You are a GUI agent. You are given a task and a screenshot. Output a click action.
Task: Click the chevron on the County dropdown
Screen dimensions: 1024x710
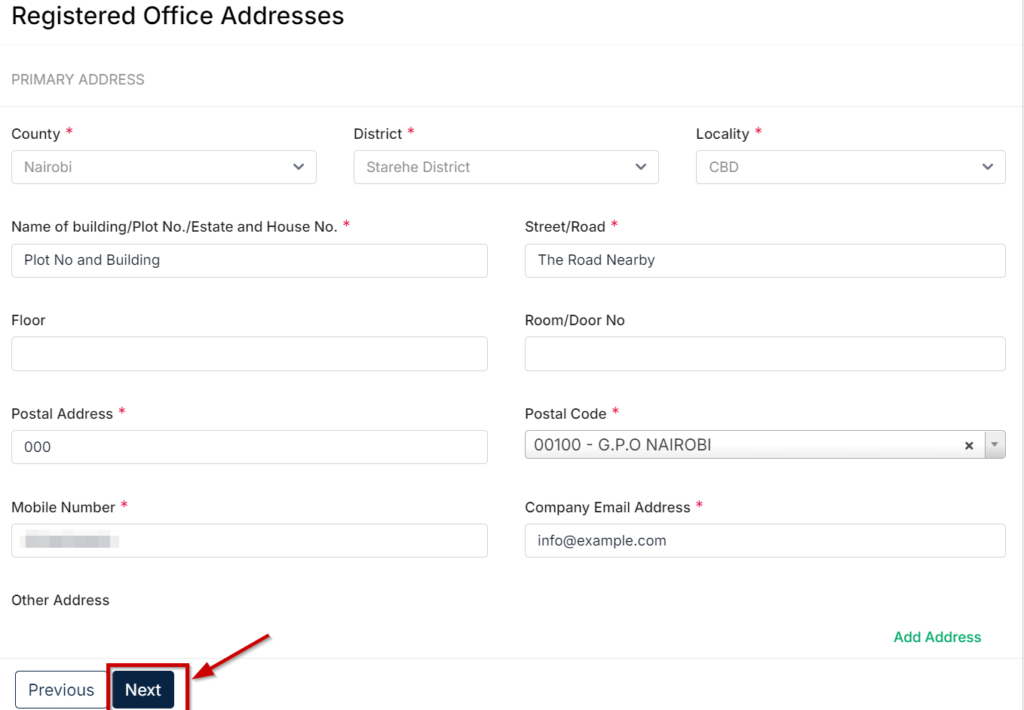[x=299, y=167]
